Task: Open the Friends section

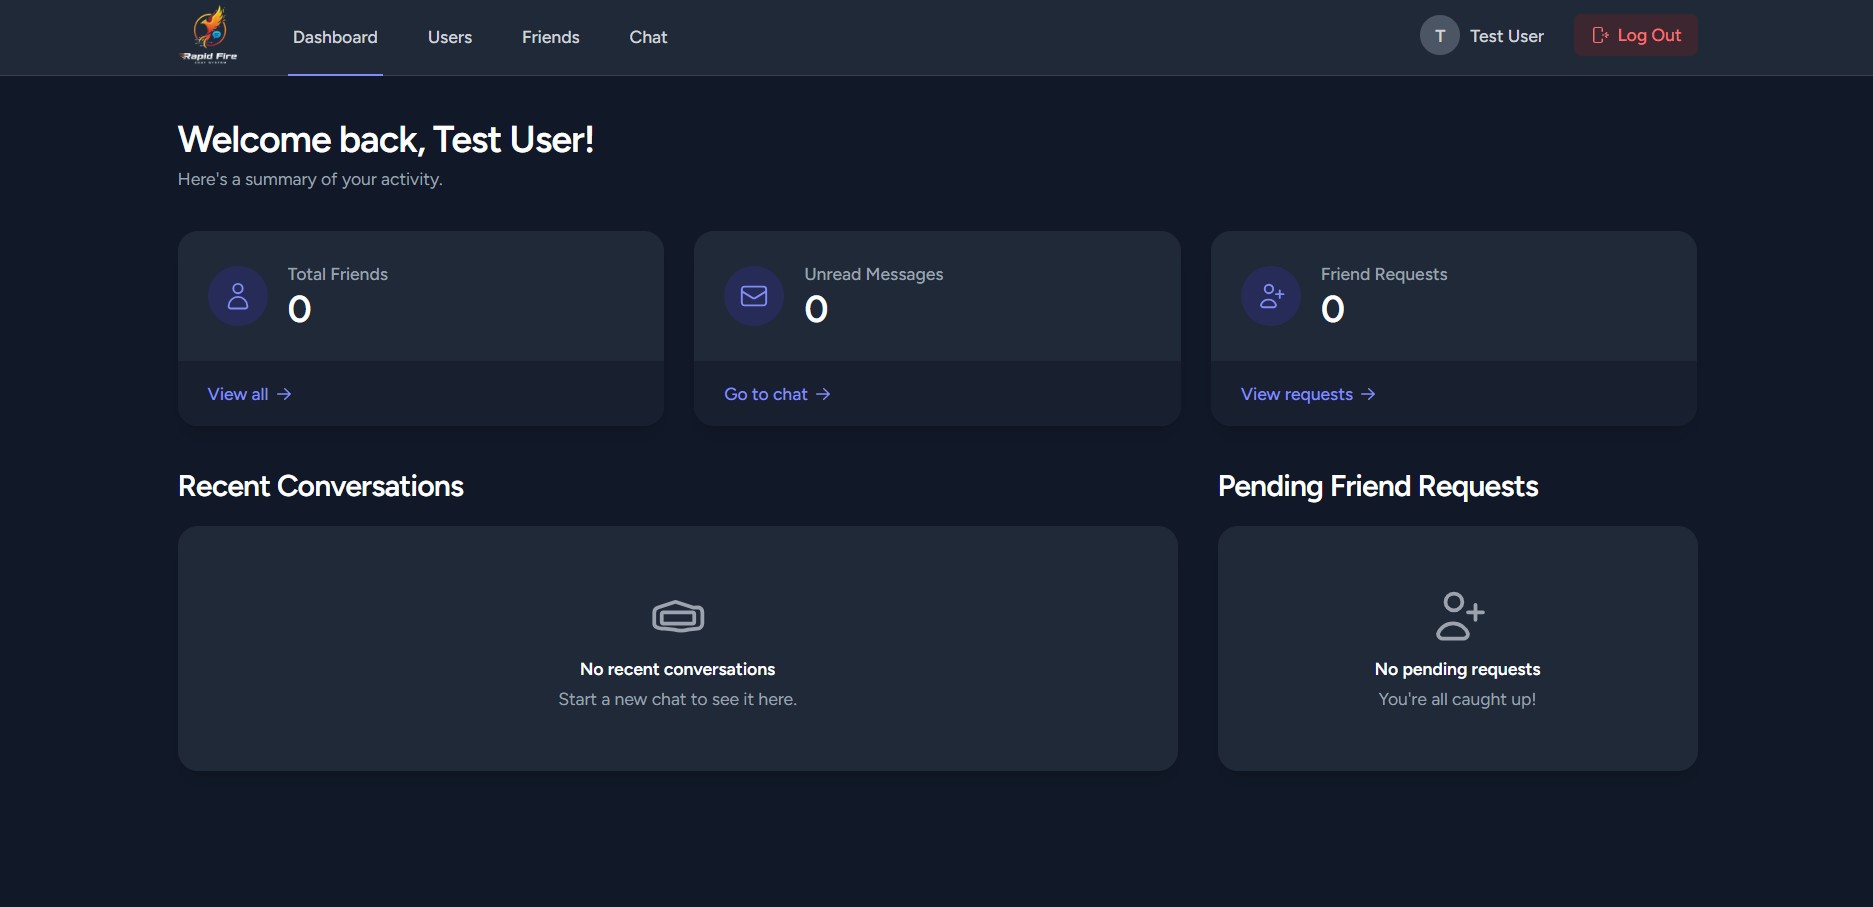Action: tap(550, 37)
